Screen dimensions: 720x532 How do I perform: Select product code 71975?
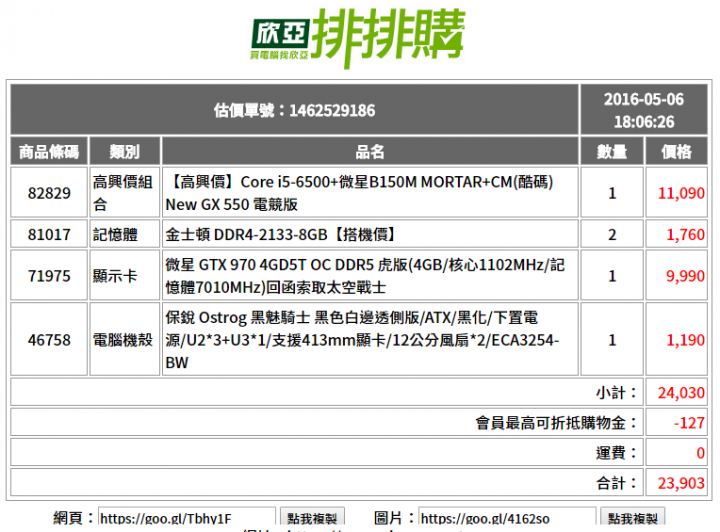pos(49,275)
